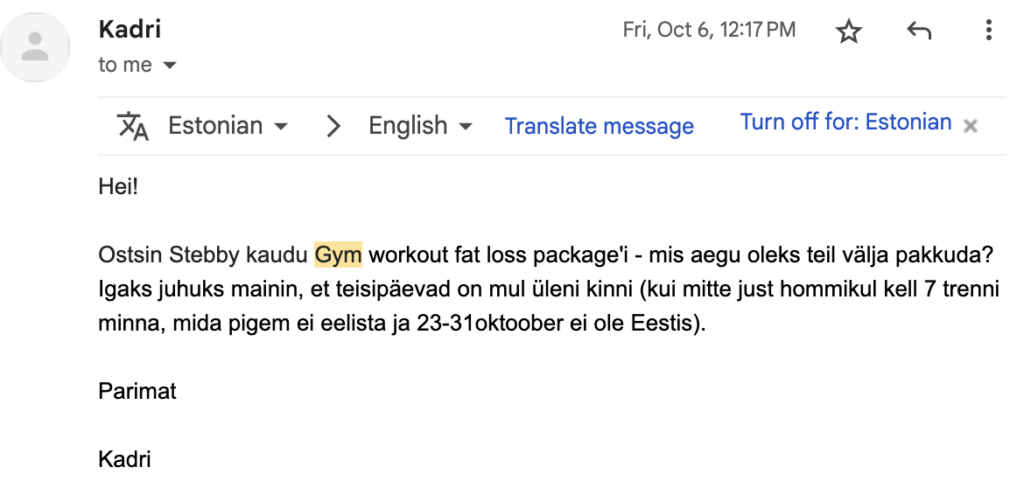Click the word 'Parimat' in the email
Viewport: 1024px width, 495px height.
tap(137, 391)
